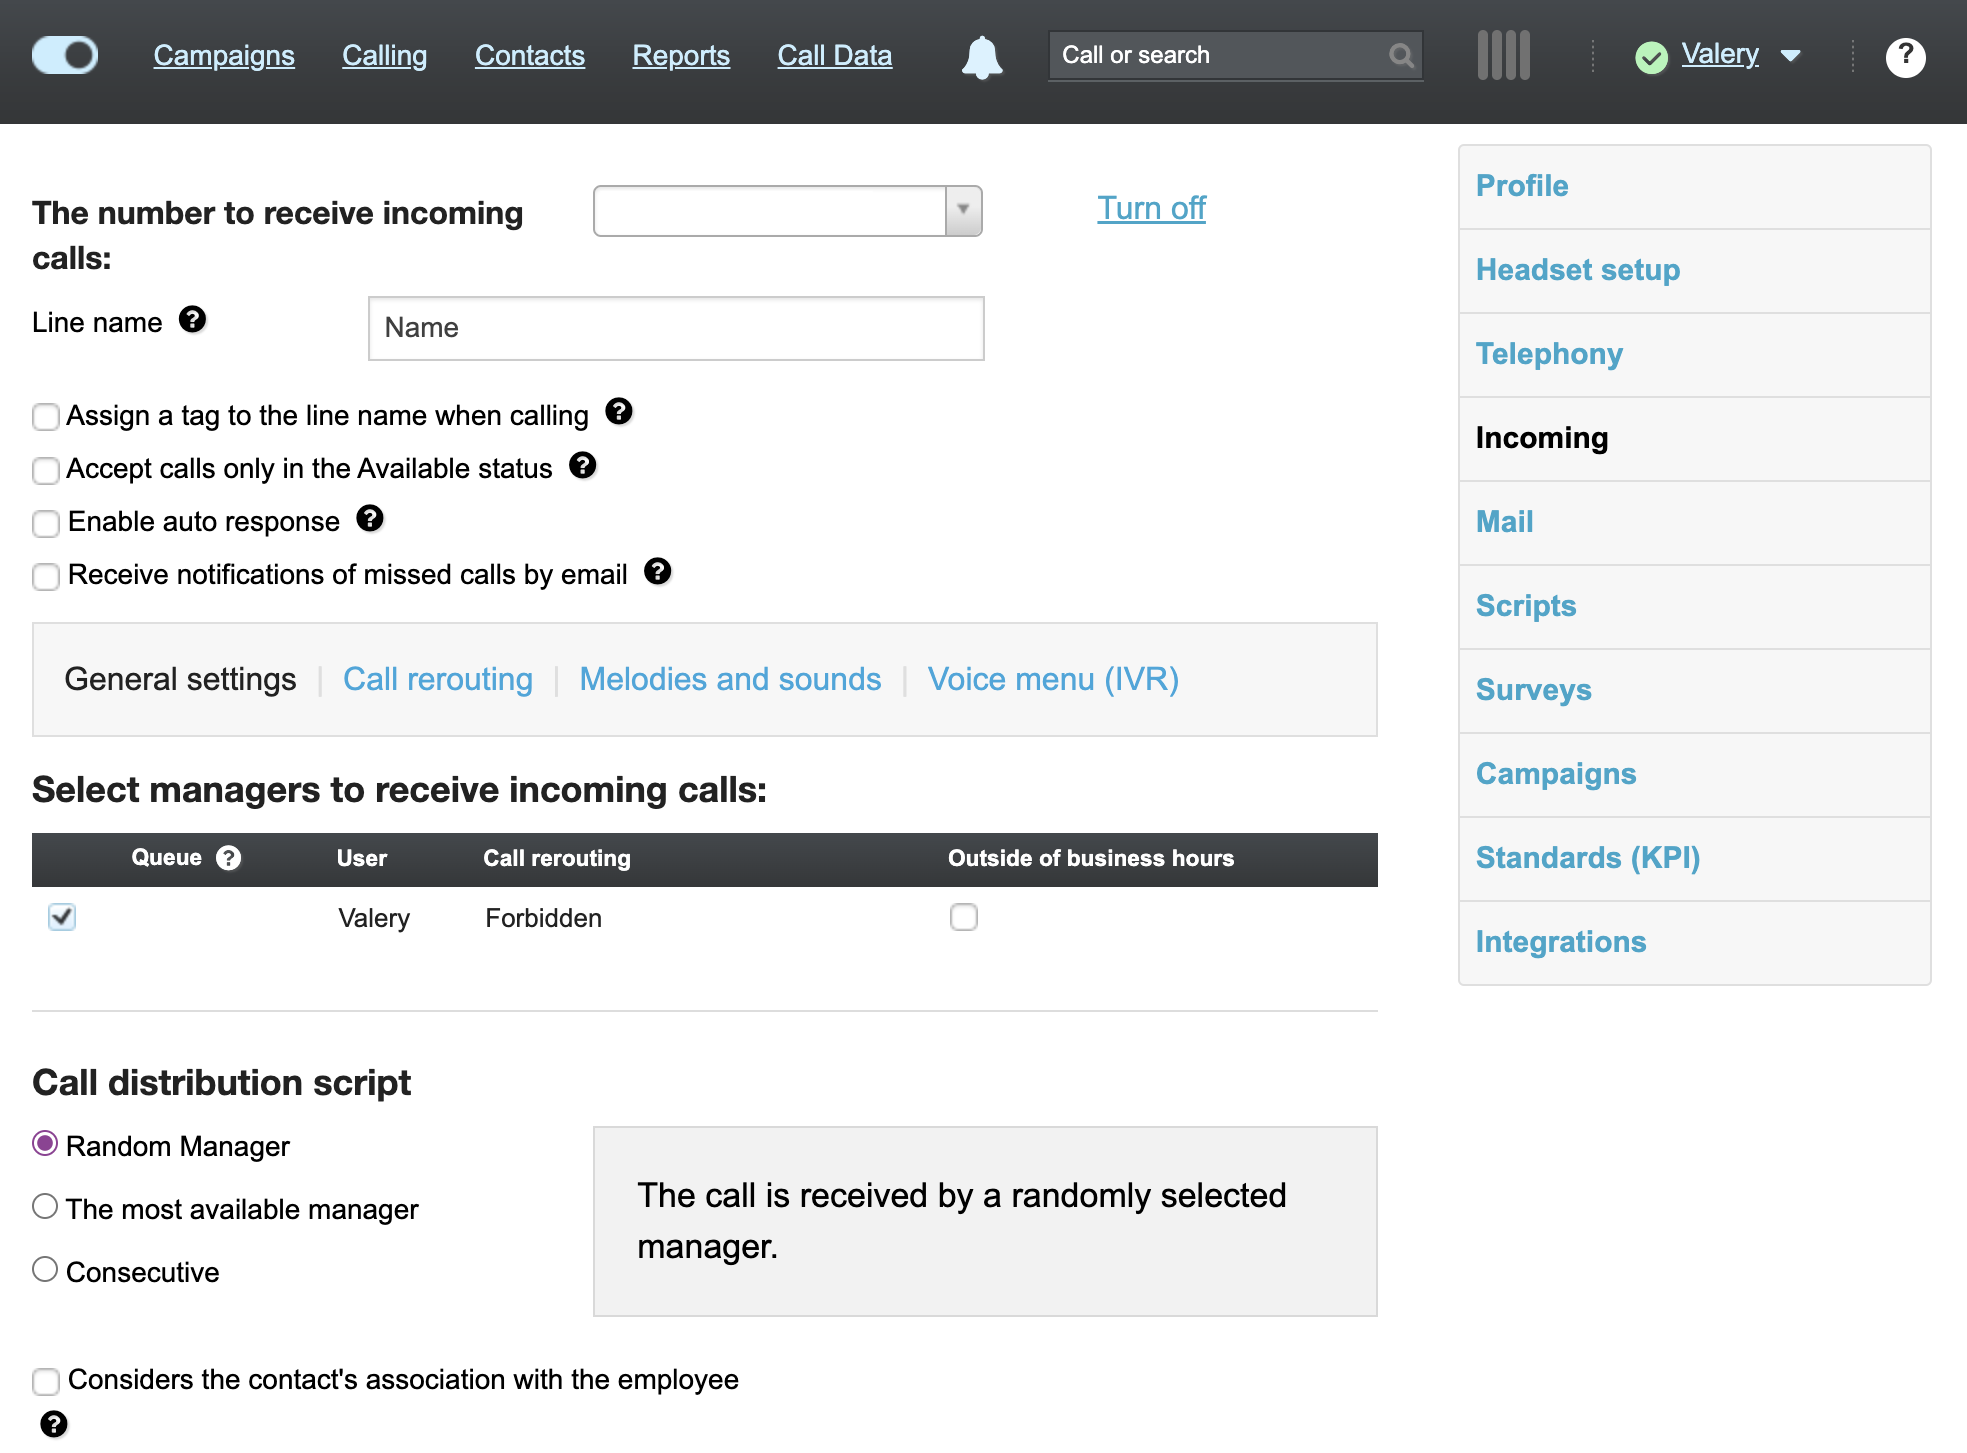Viewport: 1967px width, 1453px height.
Task: Switch to the Melodies and sounds tab
Action: 729,679
